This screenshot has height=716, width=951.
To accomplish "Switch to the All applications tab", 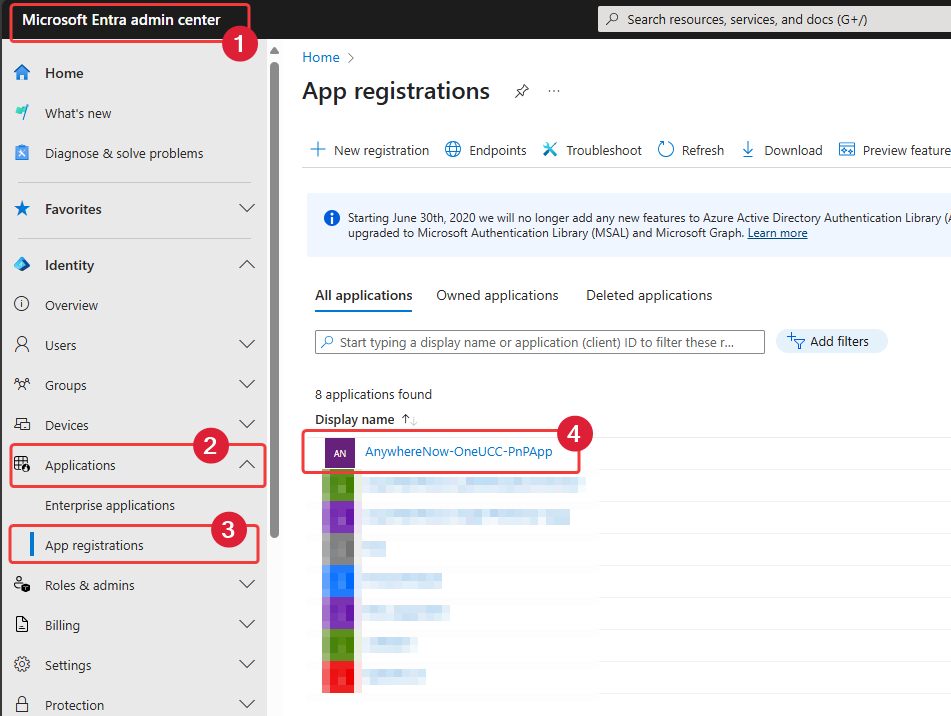I will 363,295.
